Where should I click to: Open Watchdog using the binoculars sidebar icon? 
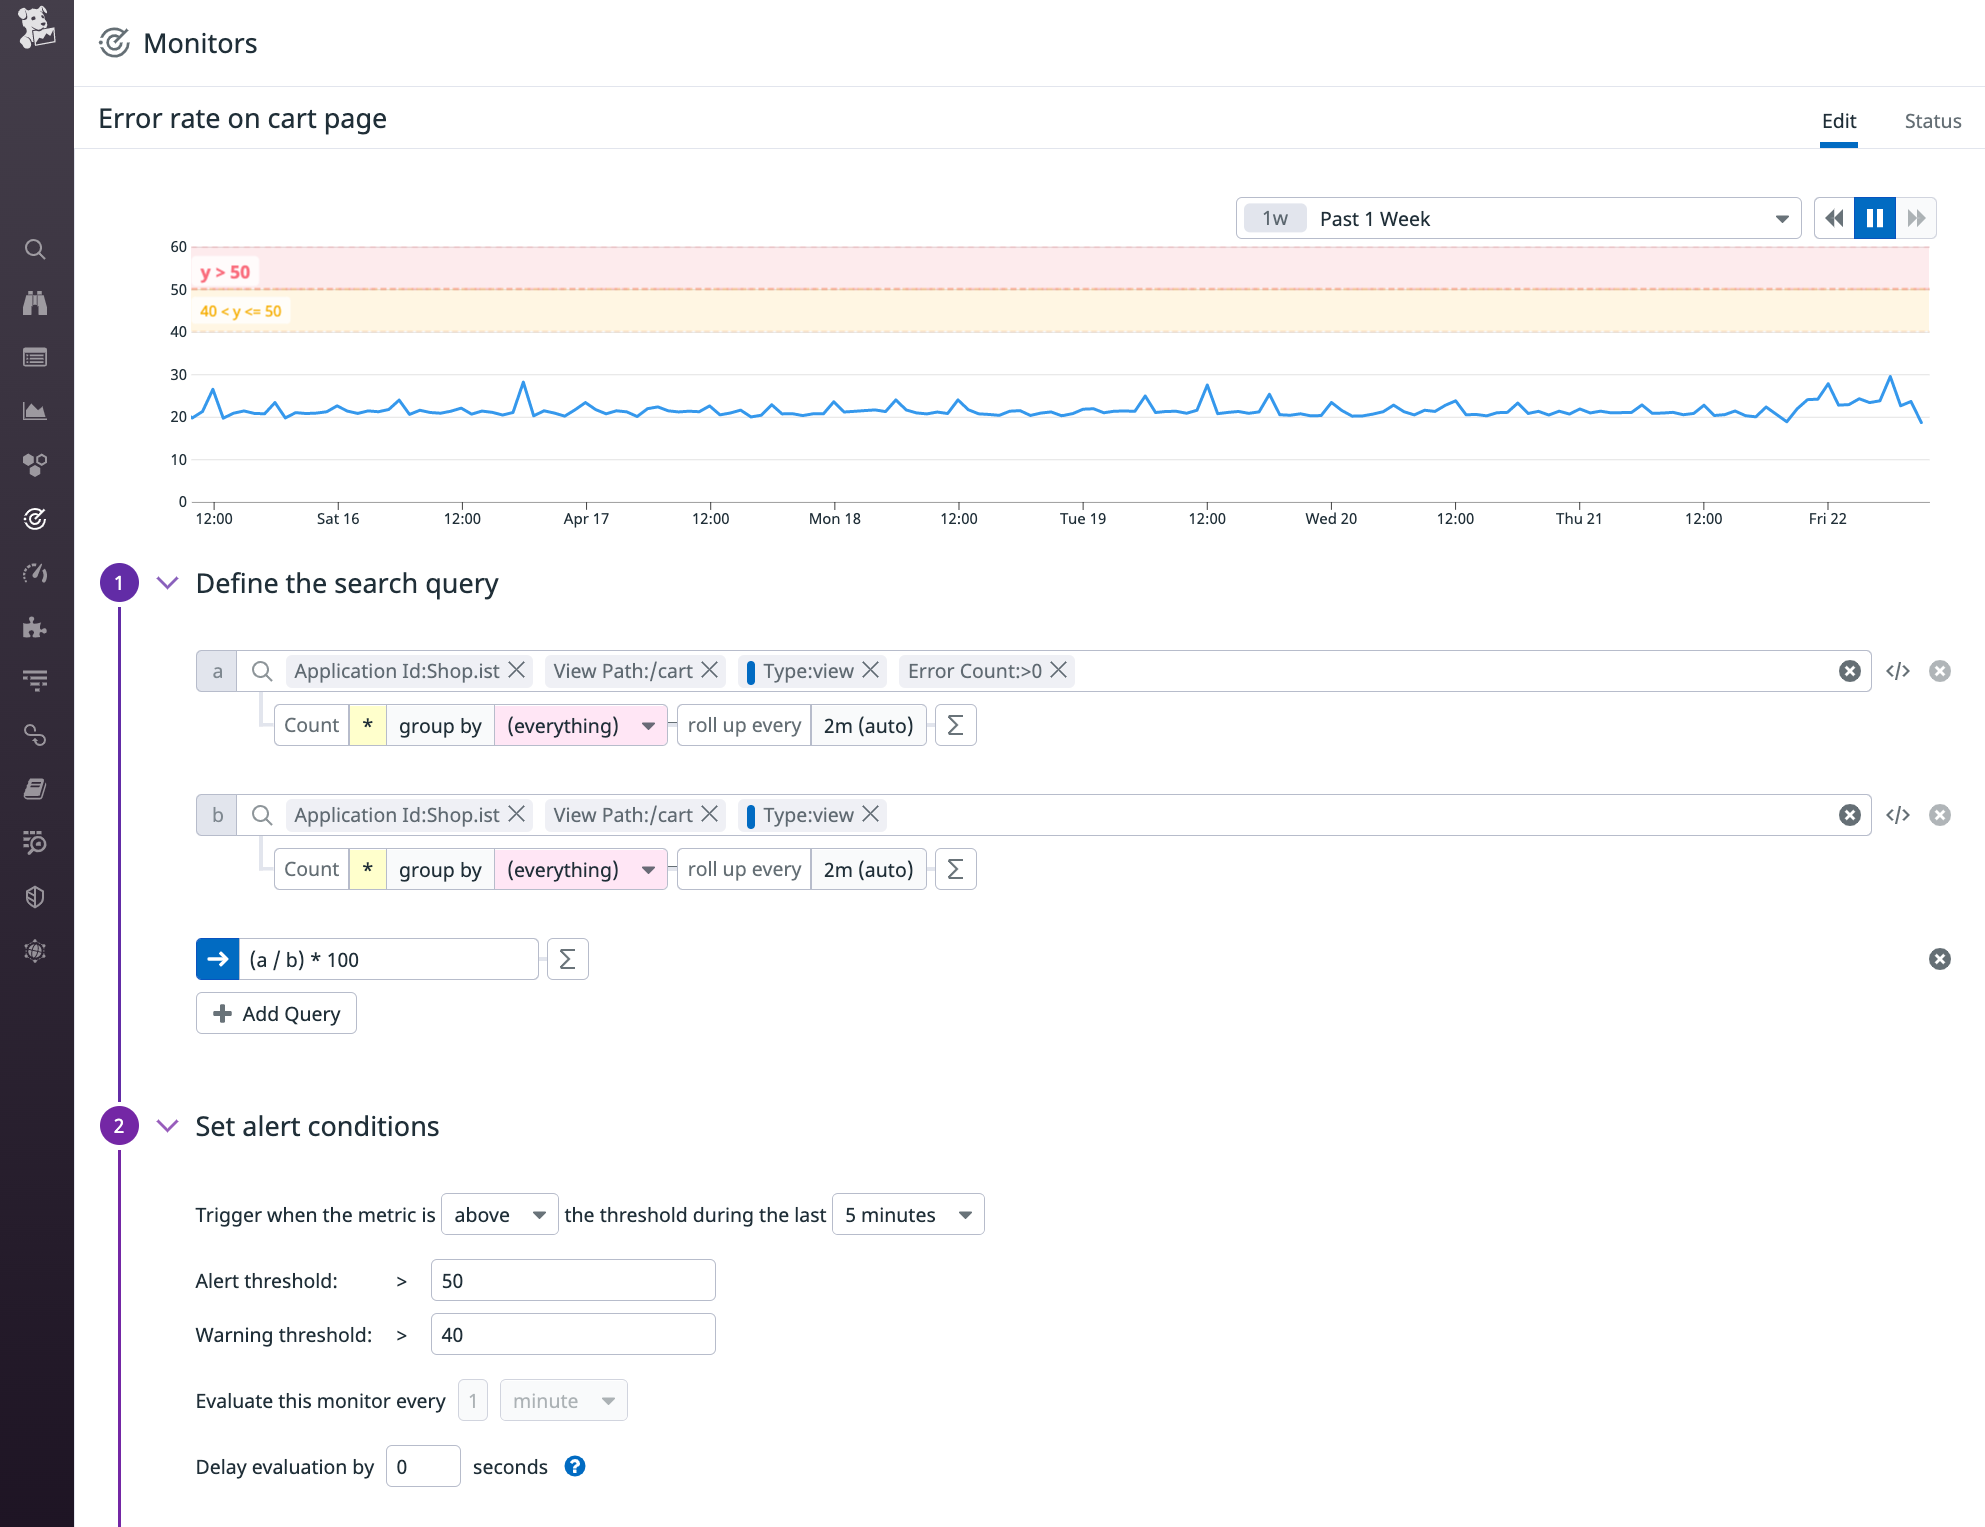click(x=35, y=303)
